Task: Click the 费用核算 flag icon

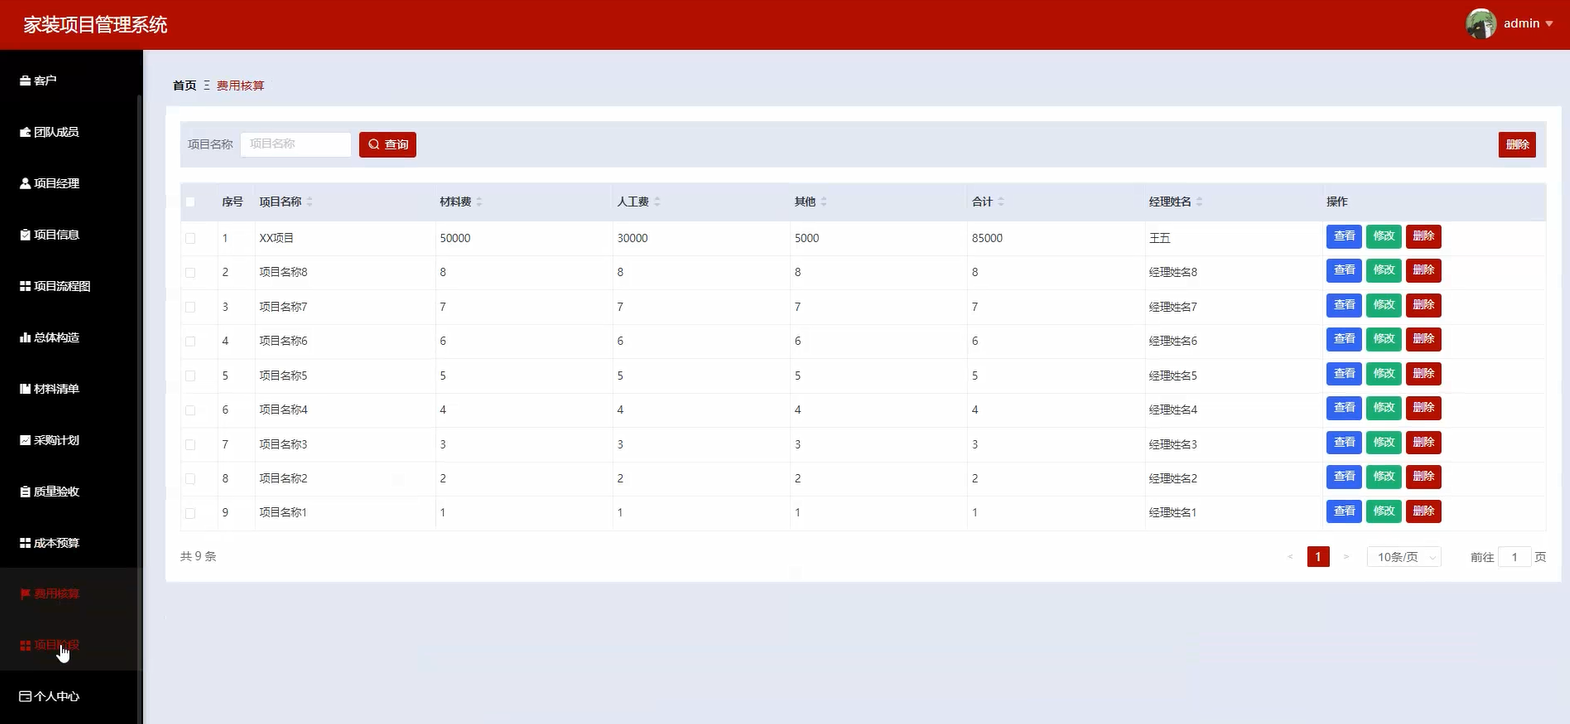Action: click(25, 594)
